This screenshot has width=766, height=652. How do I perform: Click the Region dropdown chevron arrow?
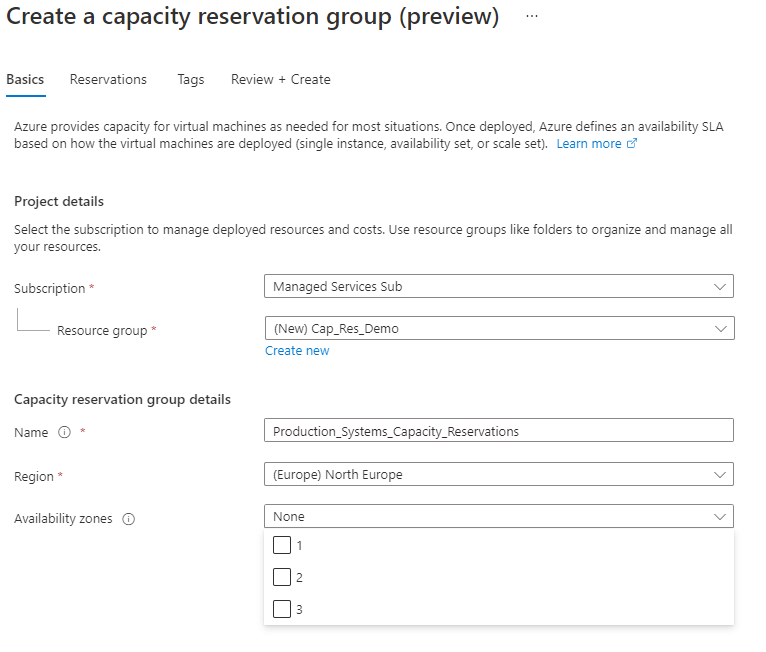[719, 474]
